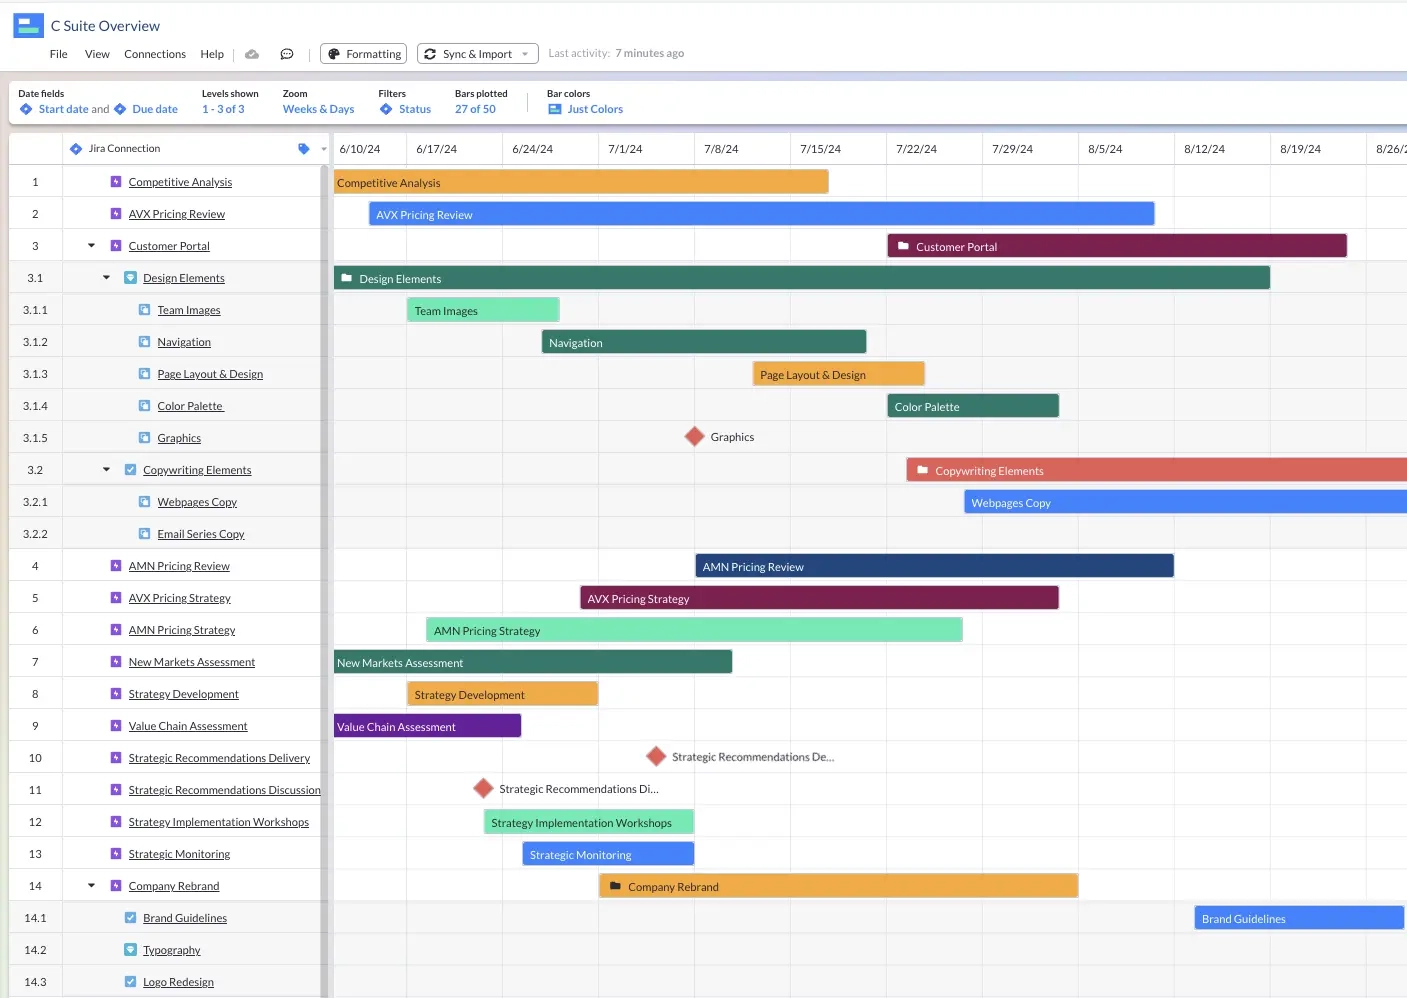Open the Strategy Development task link
Viewport: 1407px width, 998px height.
pos(183,693)
